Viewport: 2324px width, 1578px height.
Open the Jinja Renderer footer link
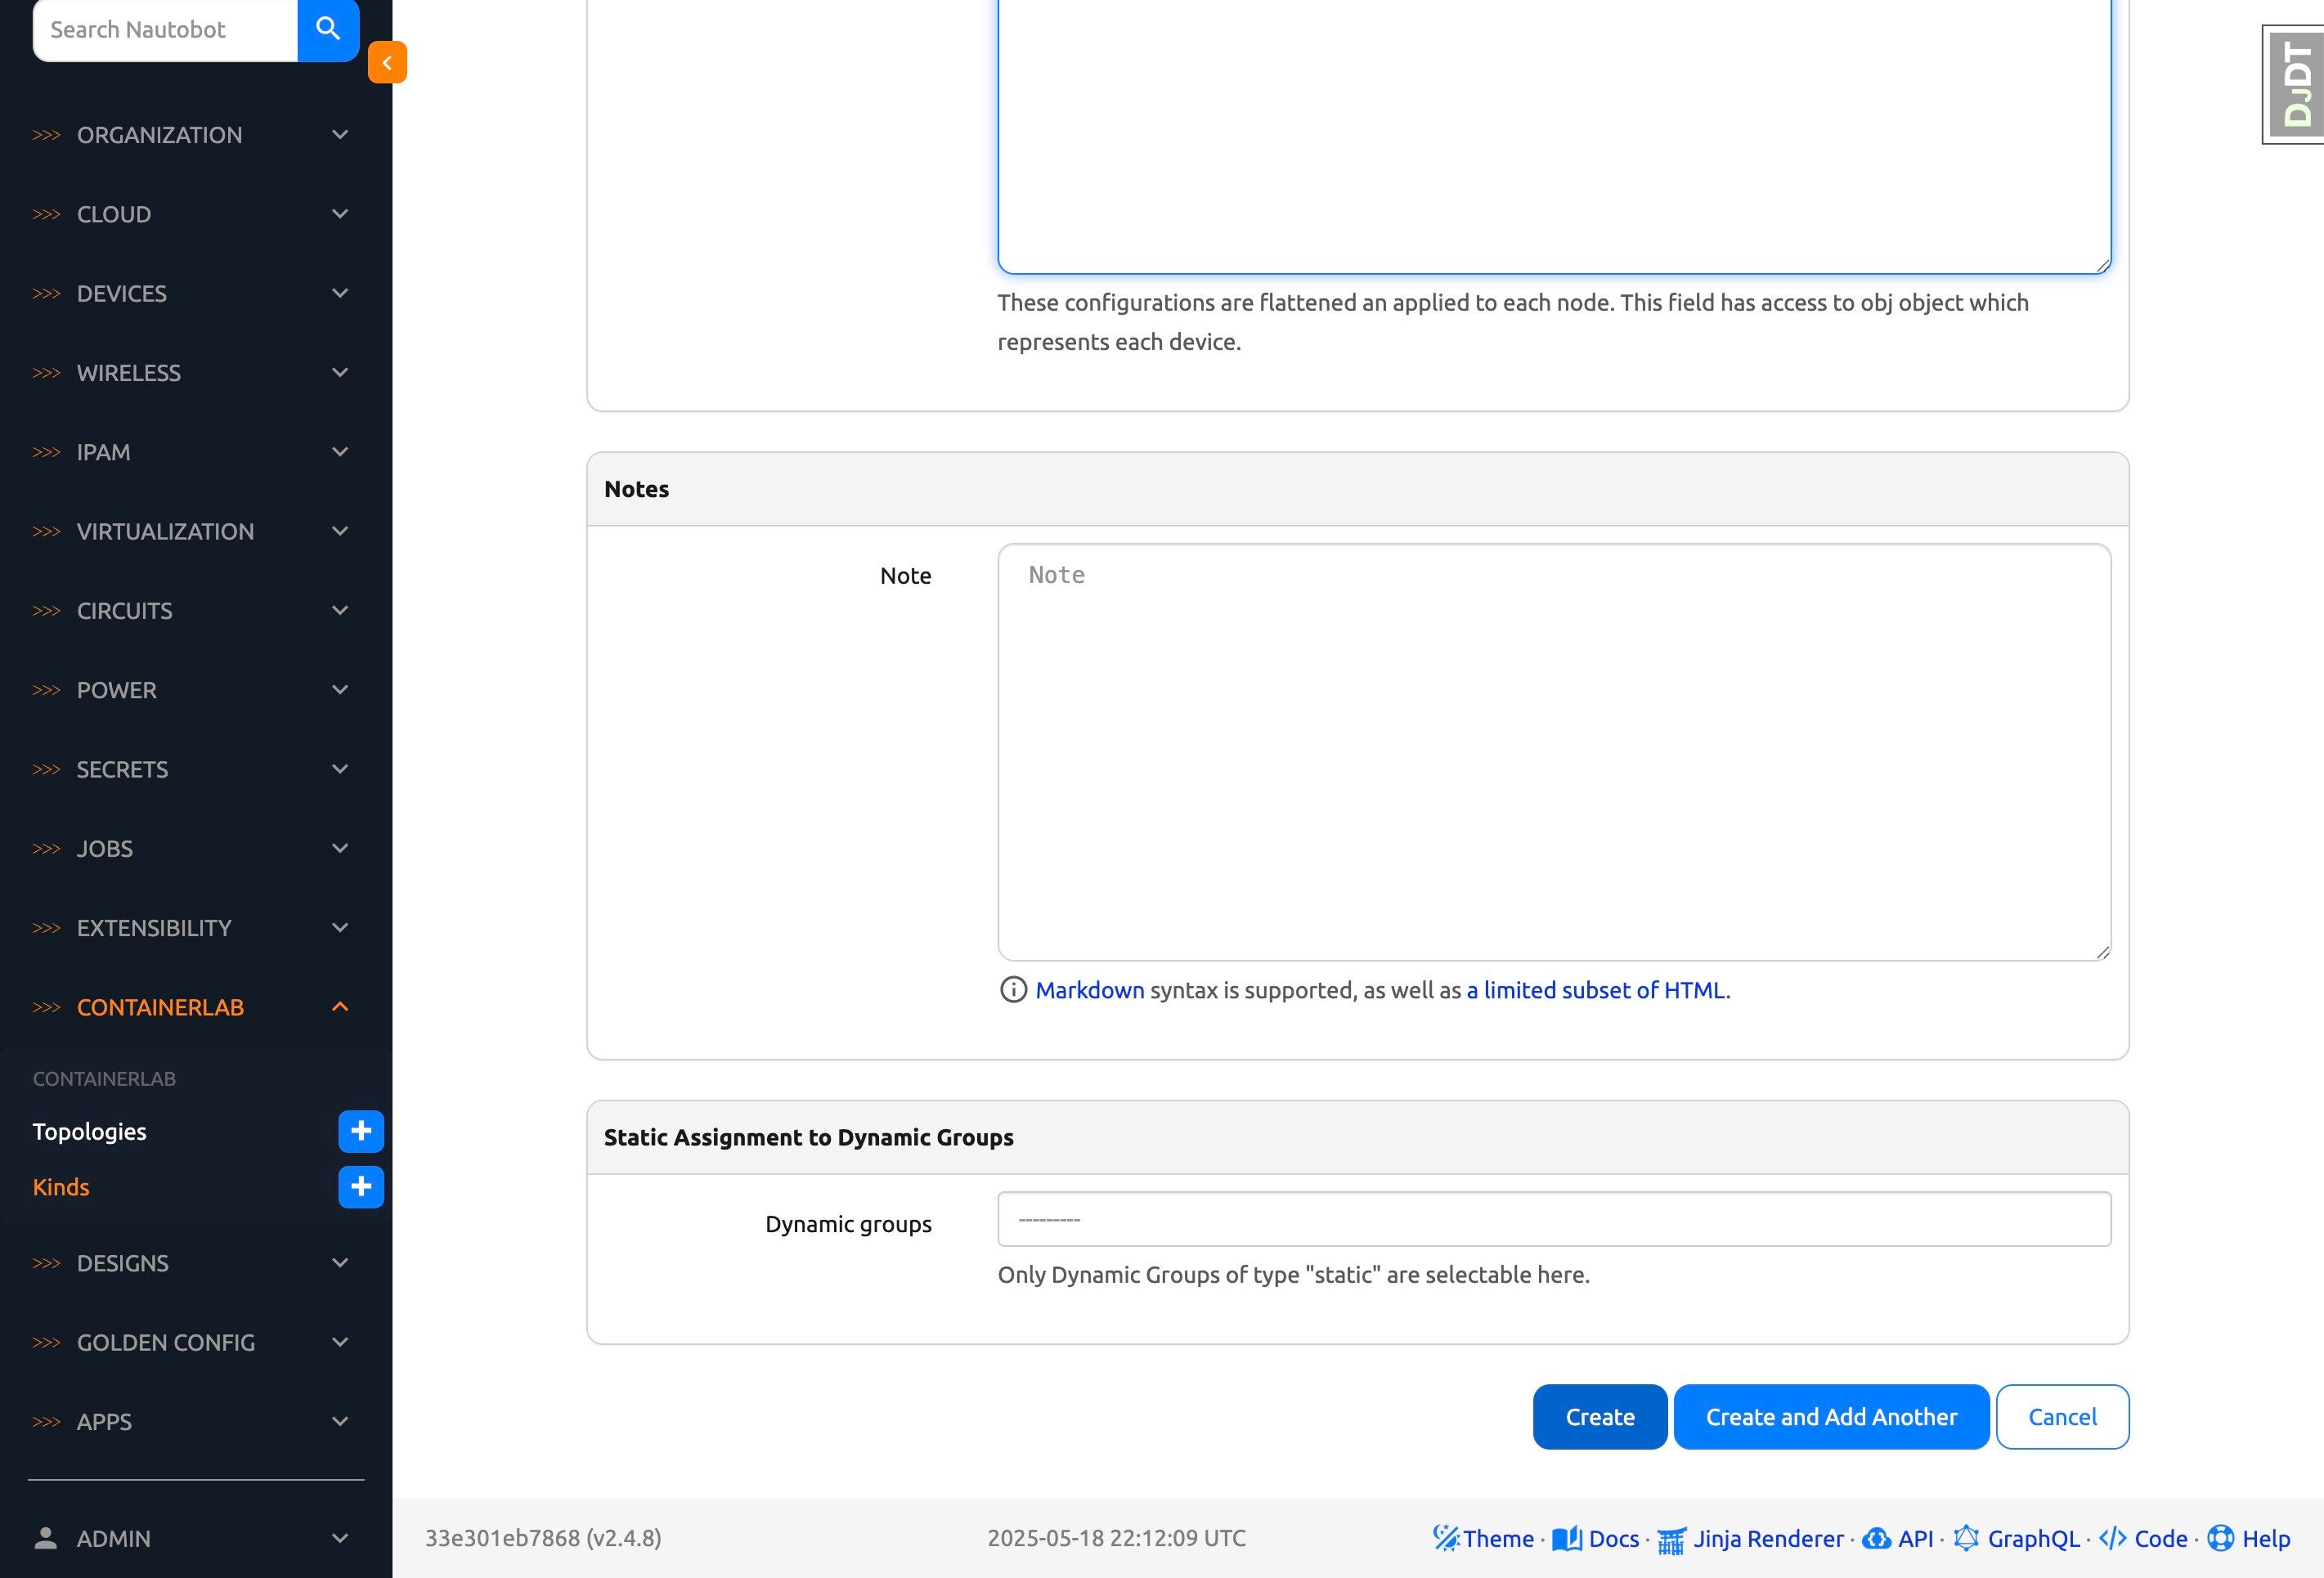point(1752,1538)
